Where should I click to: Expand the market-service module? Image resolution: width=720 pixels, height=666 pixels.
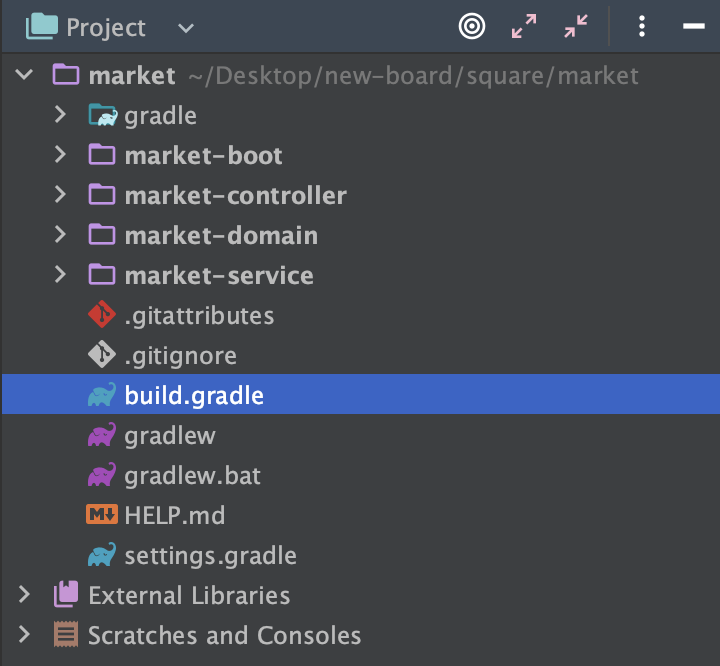[60, 274]
